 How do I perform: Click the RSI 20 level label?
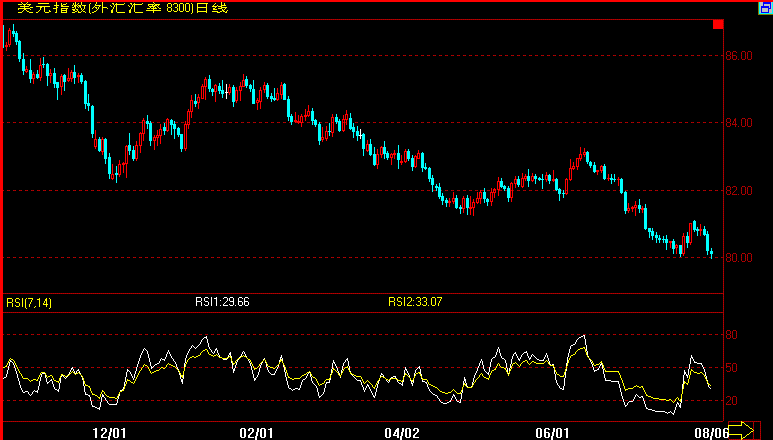coord(732,401)
